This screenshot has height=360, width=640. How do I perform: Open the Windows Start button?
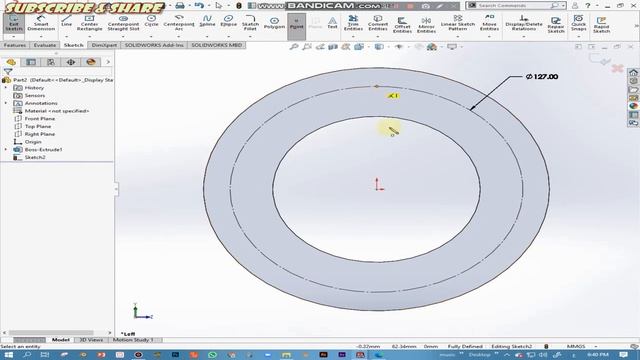8,355
